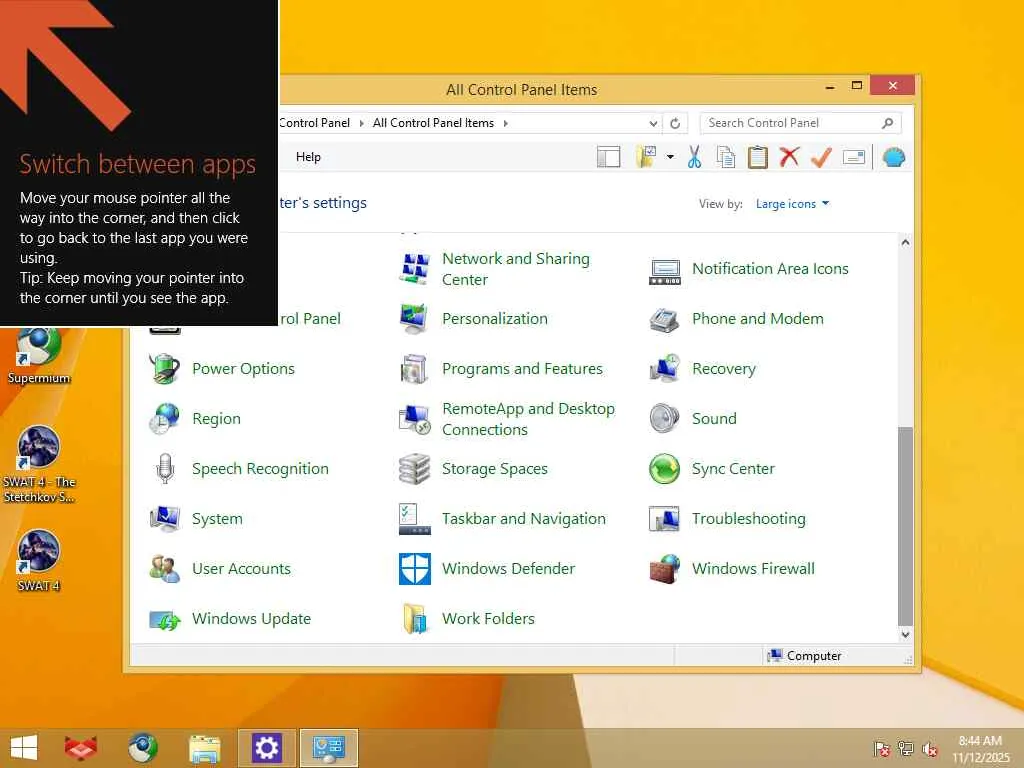
Task: Click the Paste clipboard toolbar icon
Action: (x=758, y=157)
